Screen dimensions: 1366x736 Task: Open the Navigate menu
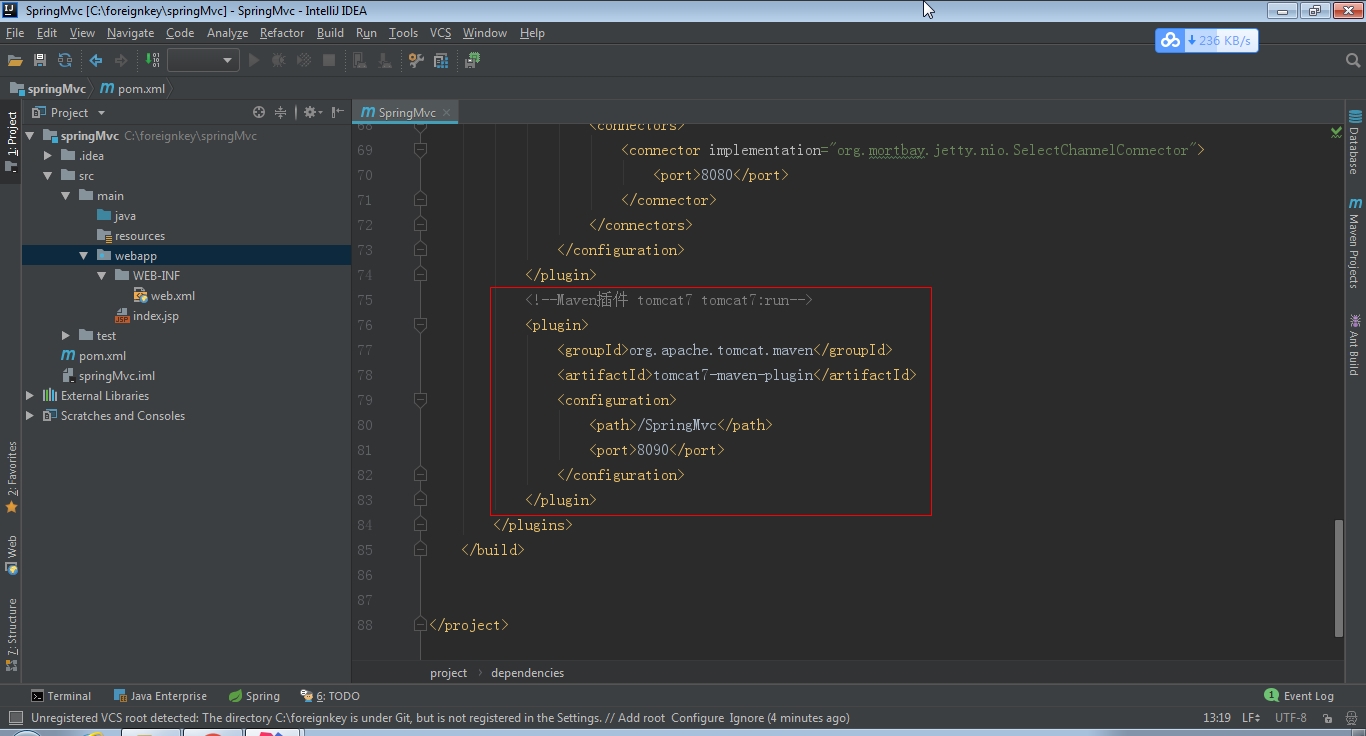tap(131, 33)
